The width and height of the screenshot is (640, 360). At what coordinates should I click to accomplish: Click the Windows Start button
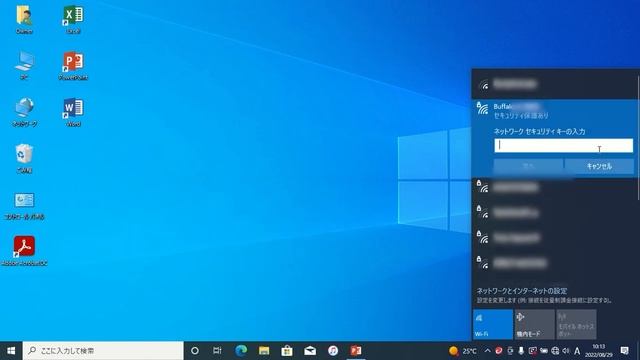11,351
